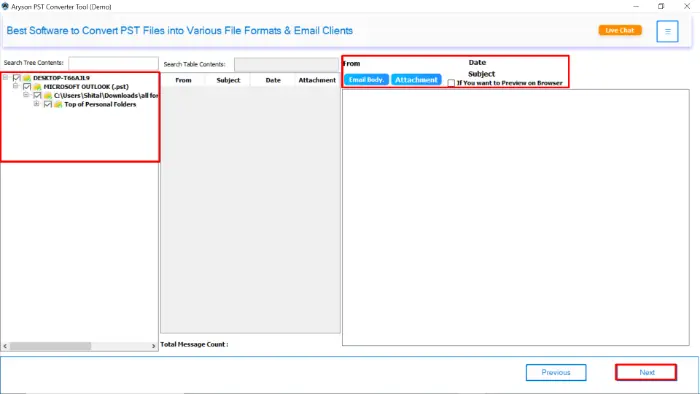The width and height of the screenshot is (700, 394).
Task: Click in Search Table Contents field
Action: coord(286,64)
